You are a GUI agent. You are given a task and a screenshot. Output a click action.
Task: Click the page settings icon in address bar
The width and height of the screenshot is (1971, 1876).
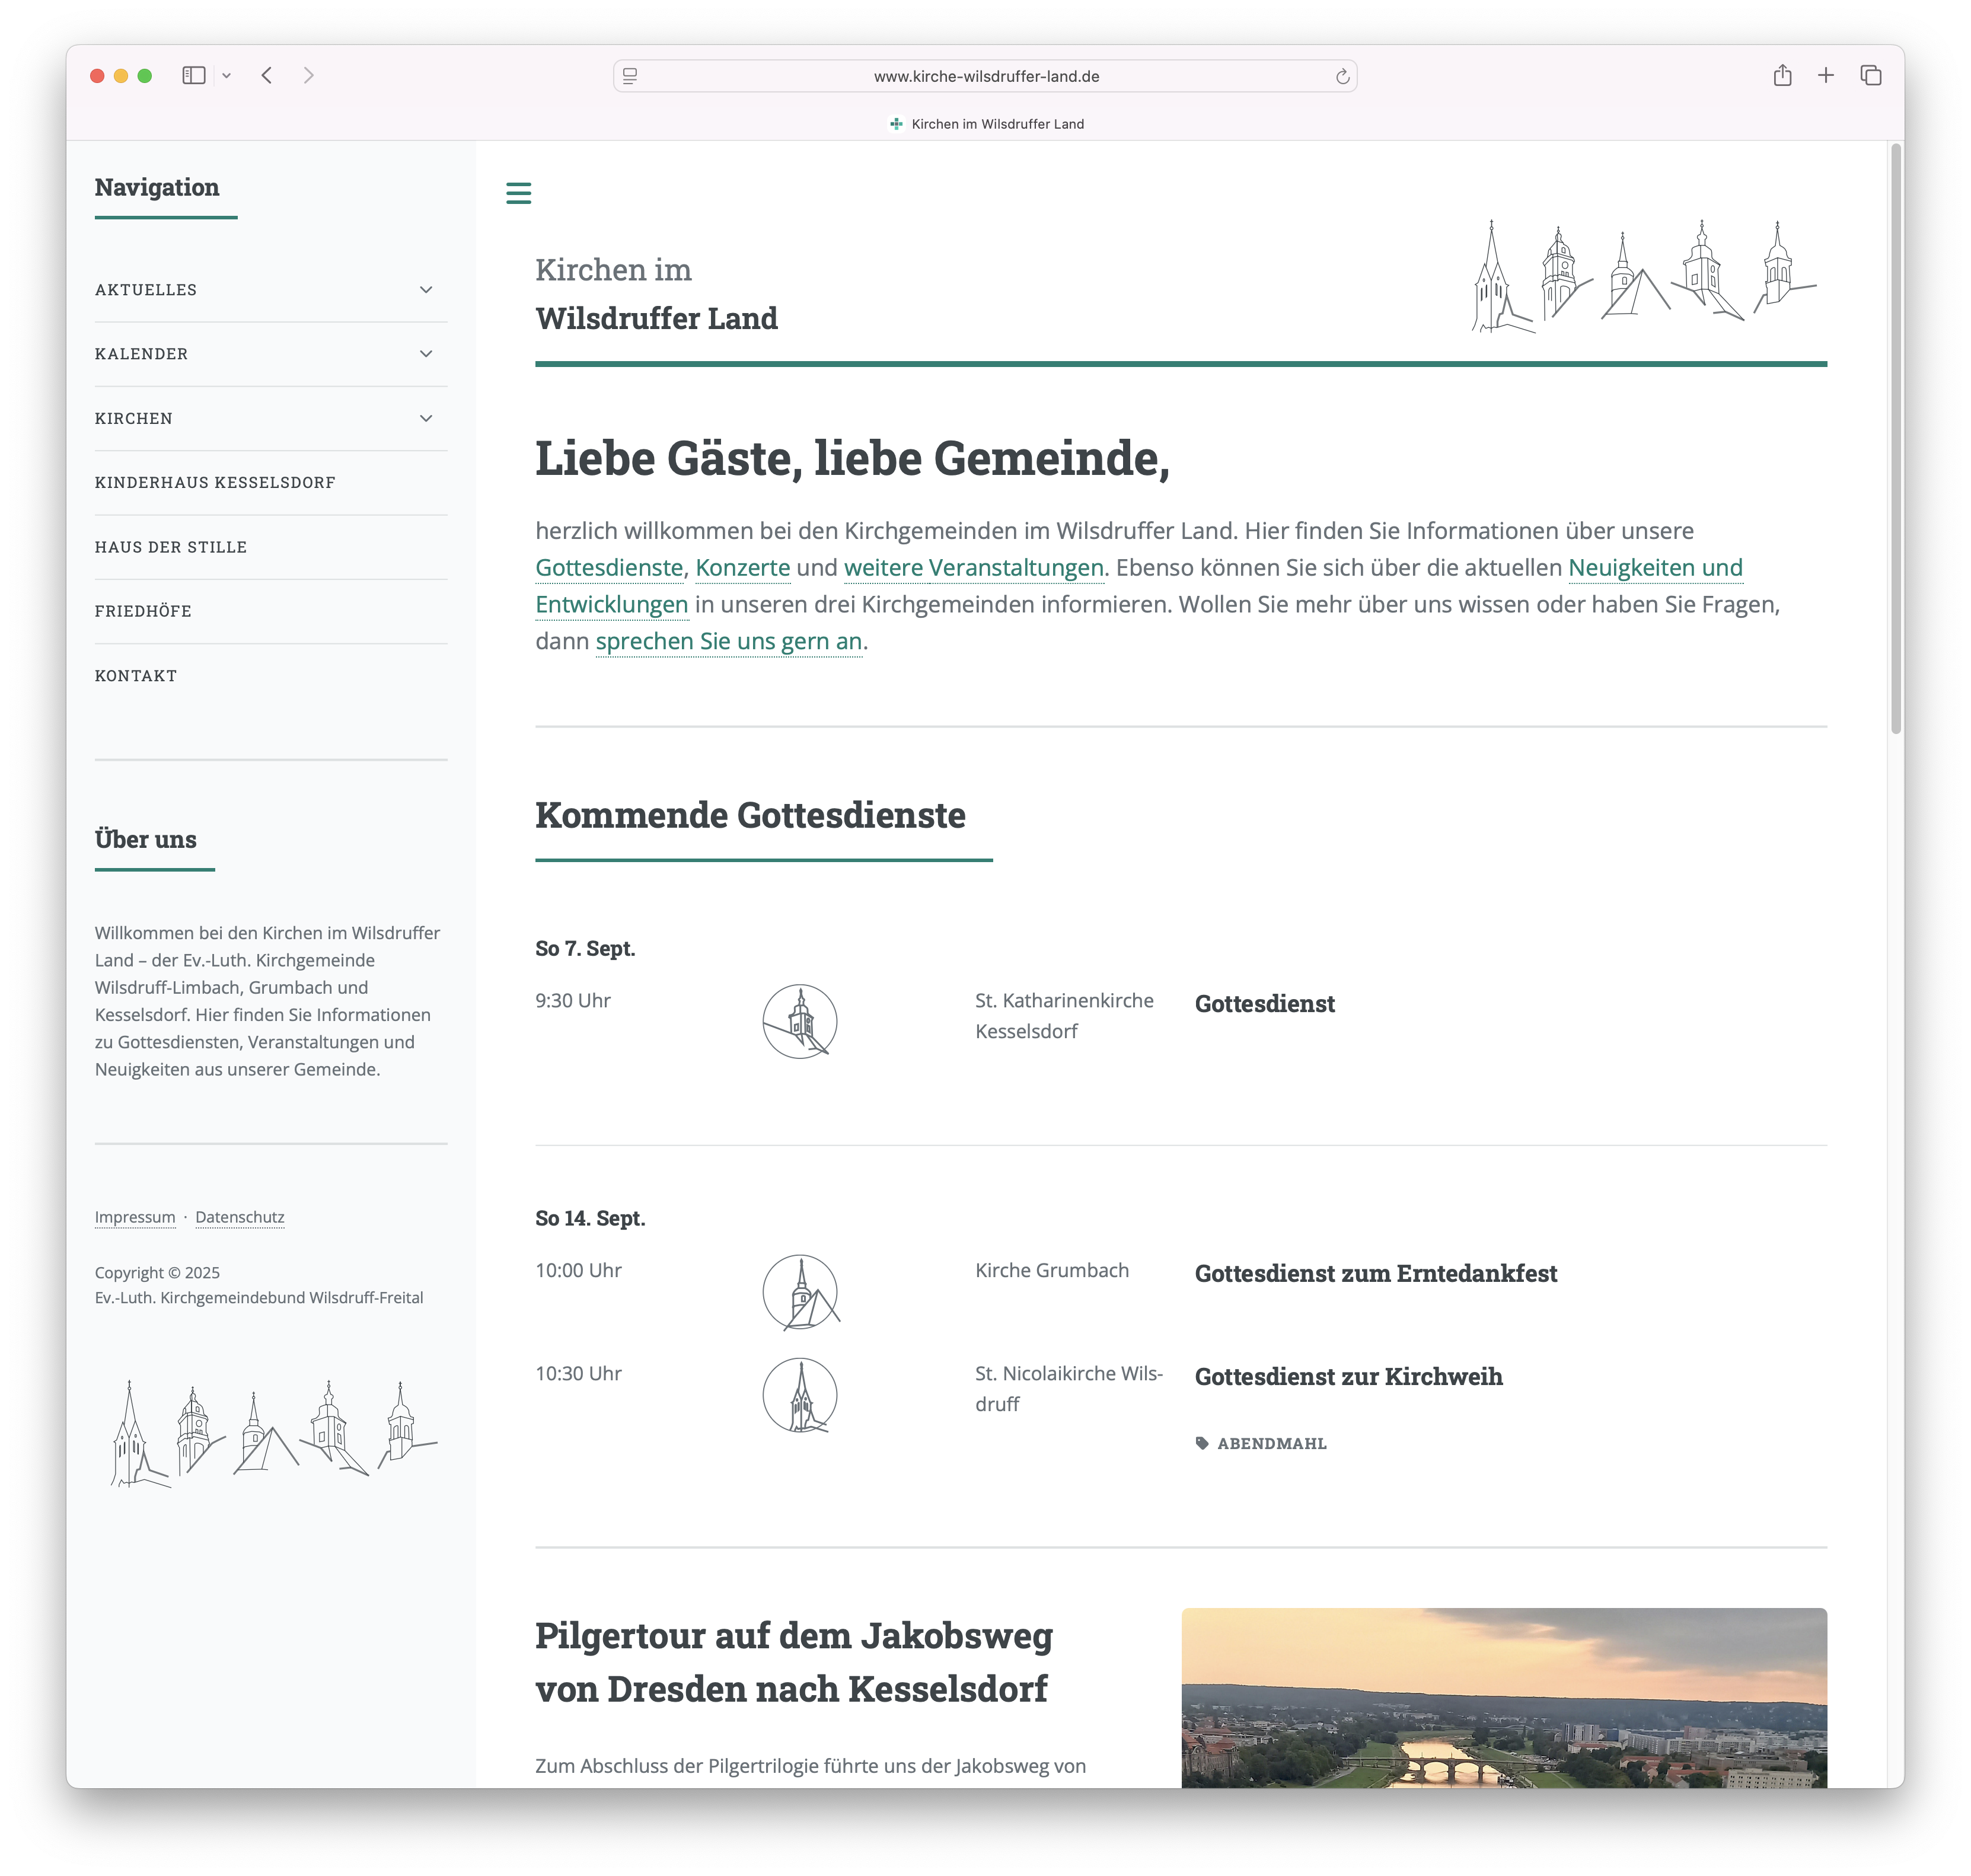[x=630, y=76]
